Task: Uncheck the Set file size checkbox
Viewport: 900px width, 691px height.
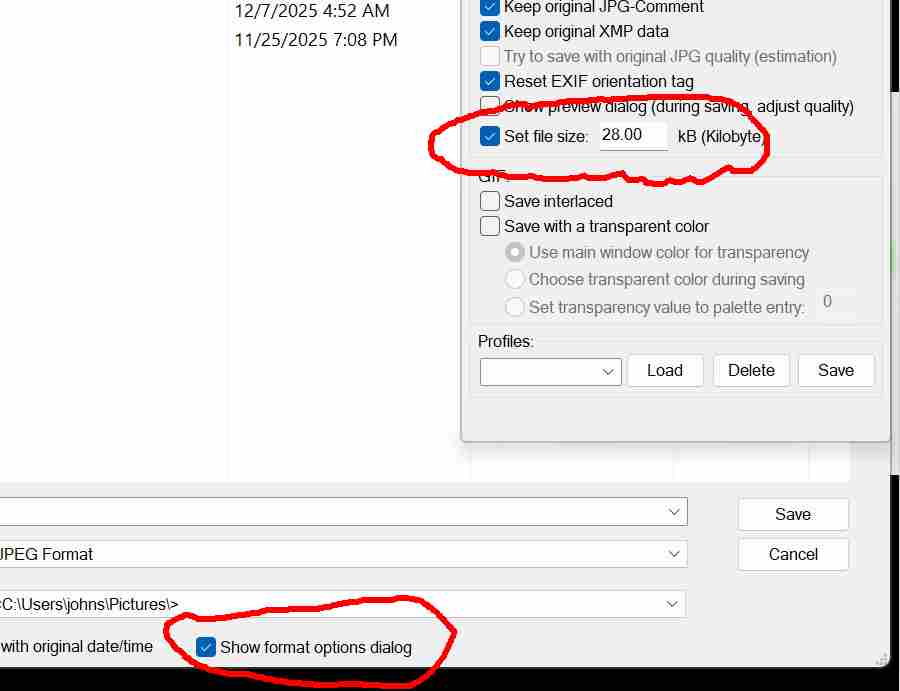Action: pos(490,136)
